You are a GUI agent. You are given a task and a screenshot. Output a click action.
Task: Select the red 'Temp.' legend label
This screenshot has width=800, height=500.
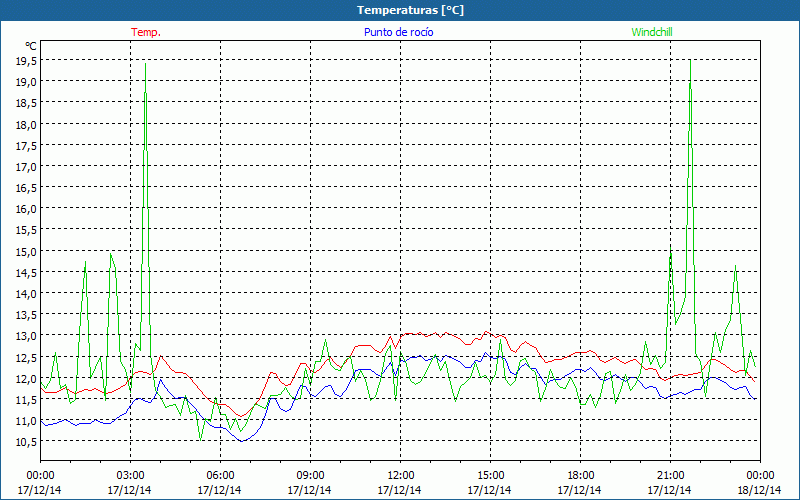click(146, 32)
